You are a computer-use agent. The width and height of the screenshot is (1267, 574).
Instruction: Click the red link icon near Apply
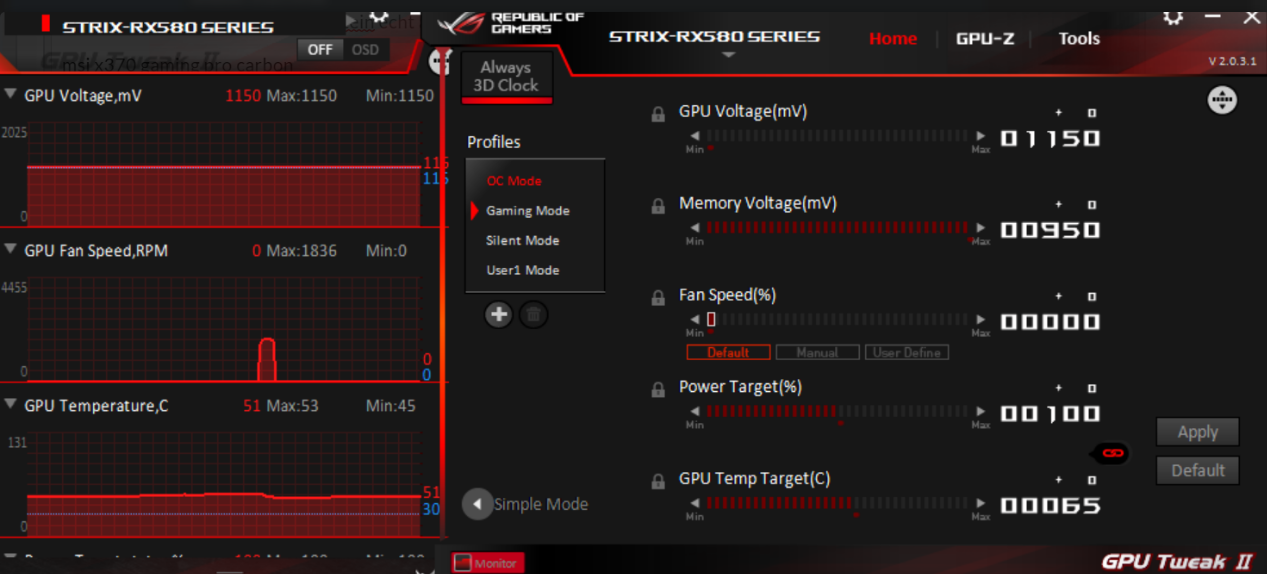pyautogui.click(x=1114, y=453)
